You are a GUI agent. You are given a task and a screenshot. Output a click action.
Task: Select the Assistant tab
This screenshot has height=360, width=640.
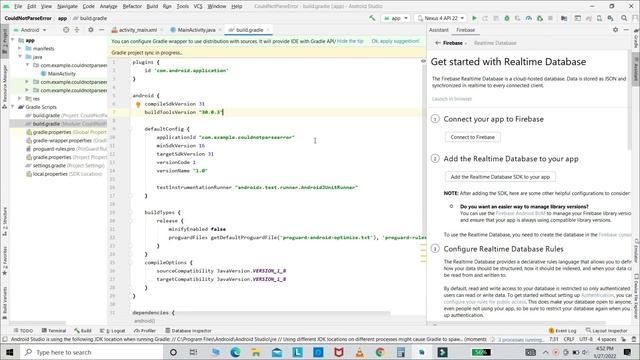pos(439,30)
